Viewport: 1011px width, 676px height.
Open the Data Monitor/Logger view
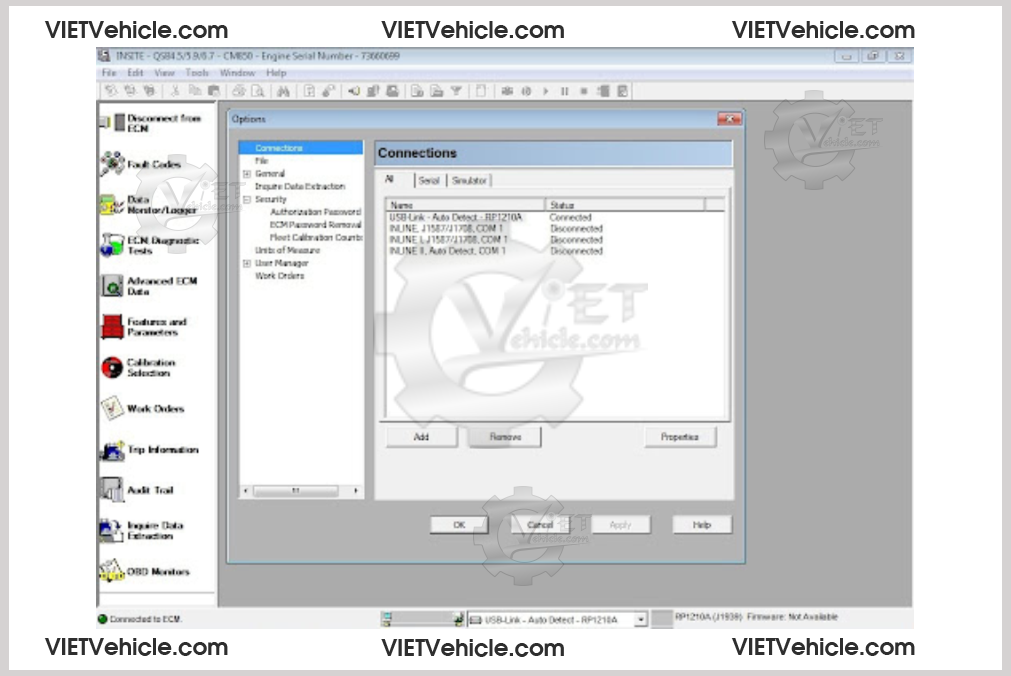pos(112,205)
